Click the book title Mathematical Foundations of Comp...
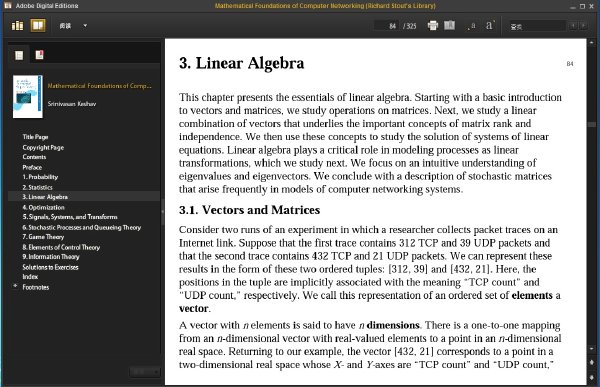Screen dimensions: 600x387 tap(99, 86)
